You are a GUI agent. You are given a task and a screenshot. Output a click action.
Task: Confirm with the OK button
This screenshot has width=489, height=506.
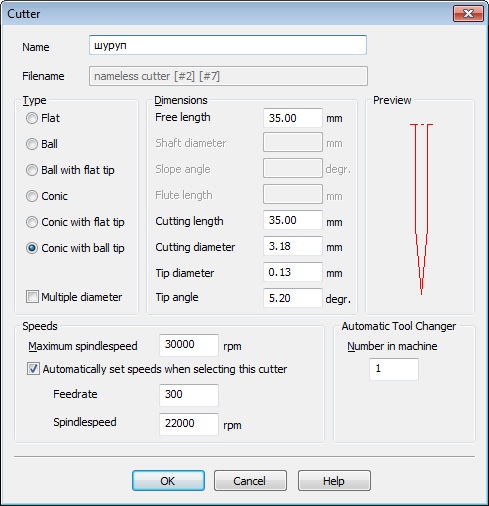click(168, 481)
